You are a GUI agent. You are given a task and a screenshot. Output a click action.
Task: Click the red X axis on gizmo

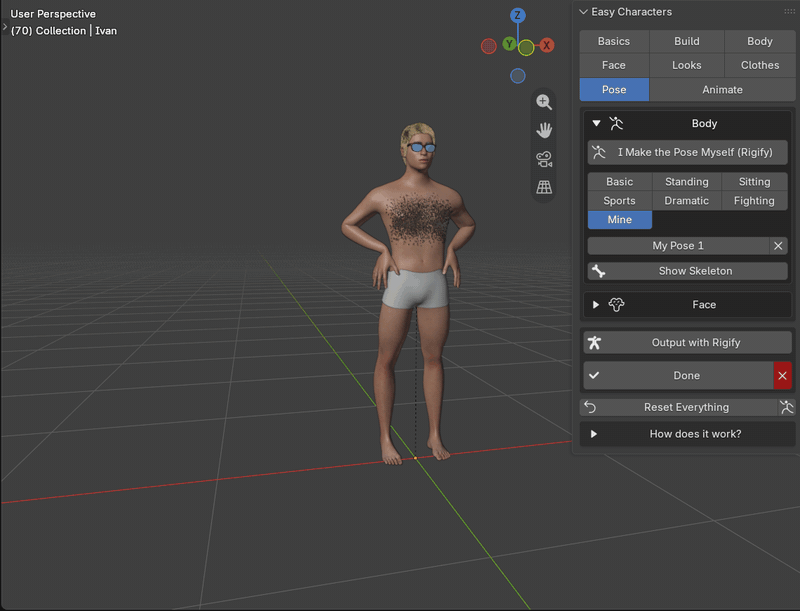click(x=546, y=45)
